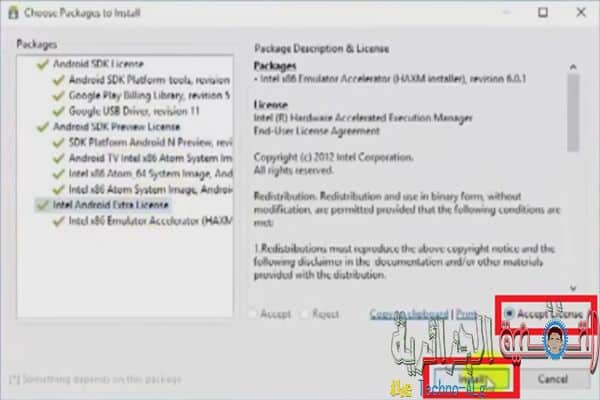Image resolution: width=600 pixels, height=400 pixels.
Task: Select the Reject radio button
Action: (305, 314)
